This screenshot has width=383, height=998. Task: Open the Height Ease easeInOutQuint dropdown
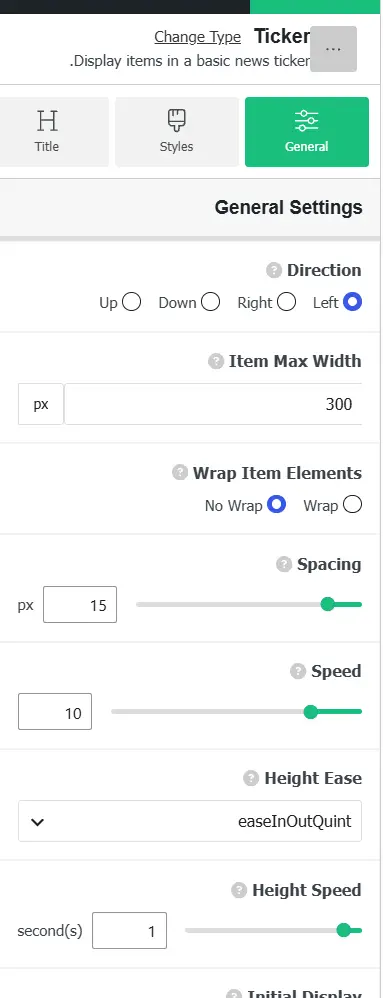pyautogui.click(x=190, y=821)
